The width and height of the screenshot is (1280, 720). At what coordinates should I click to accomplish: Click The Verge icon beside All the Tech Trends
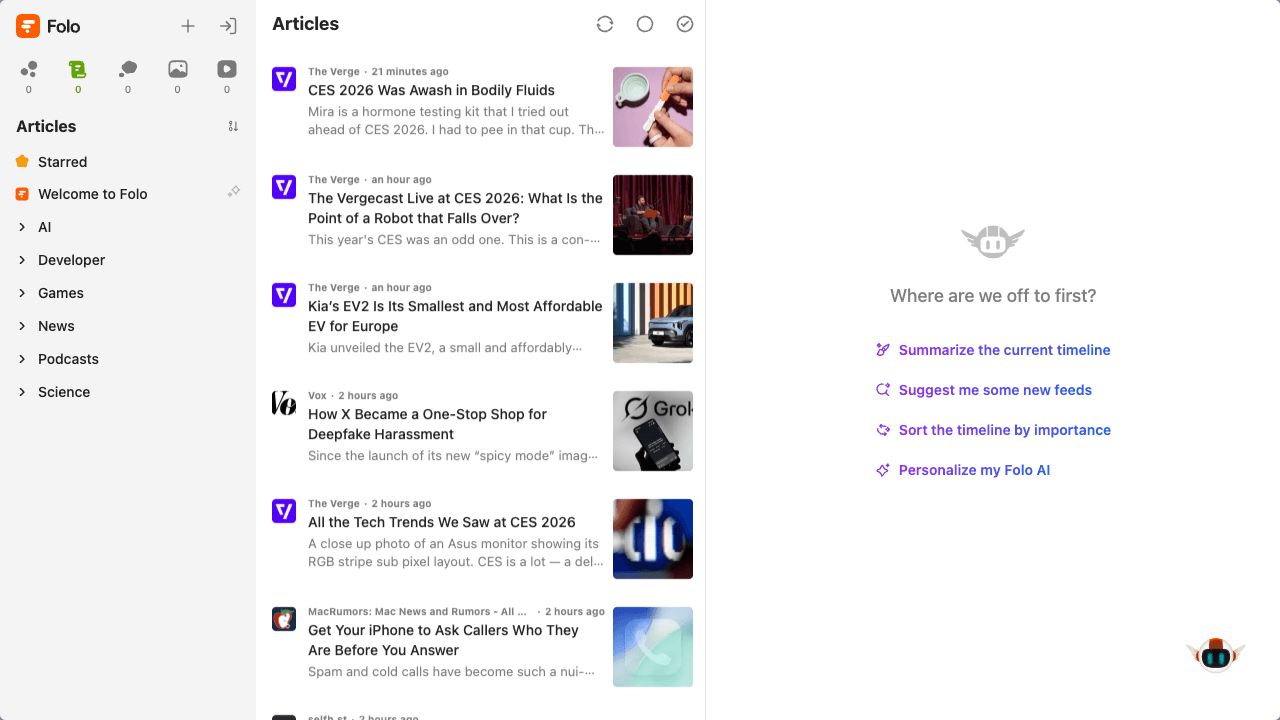point(284,511)
